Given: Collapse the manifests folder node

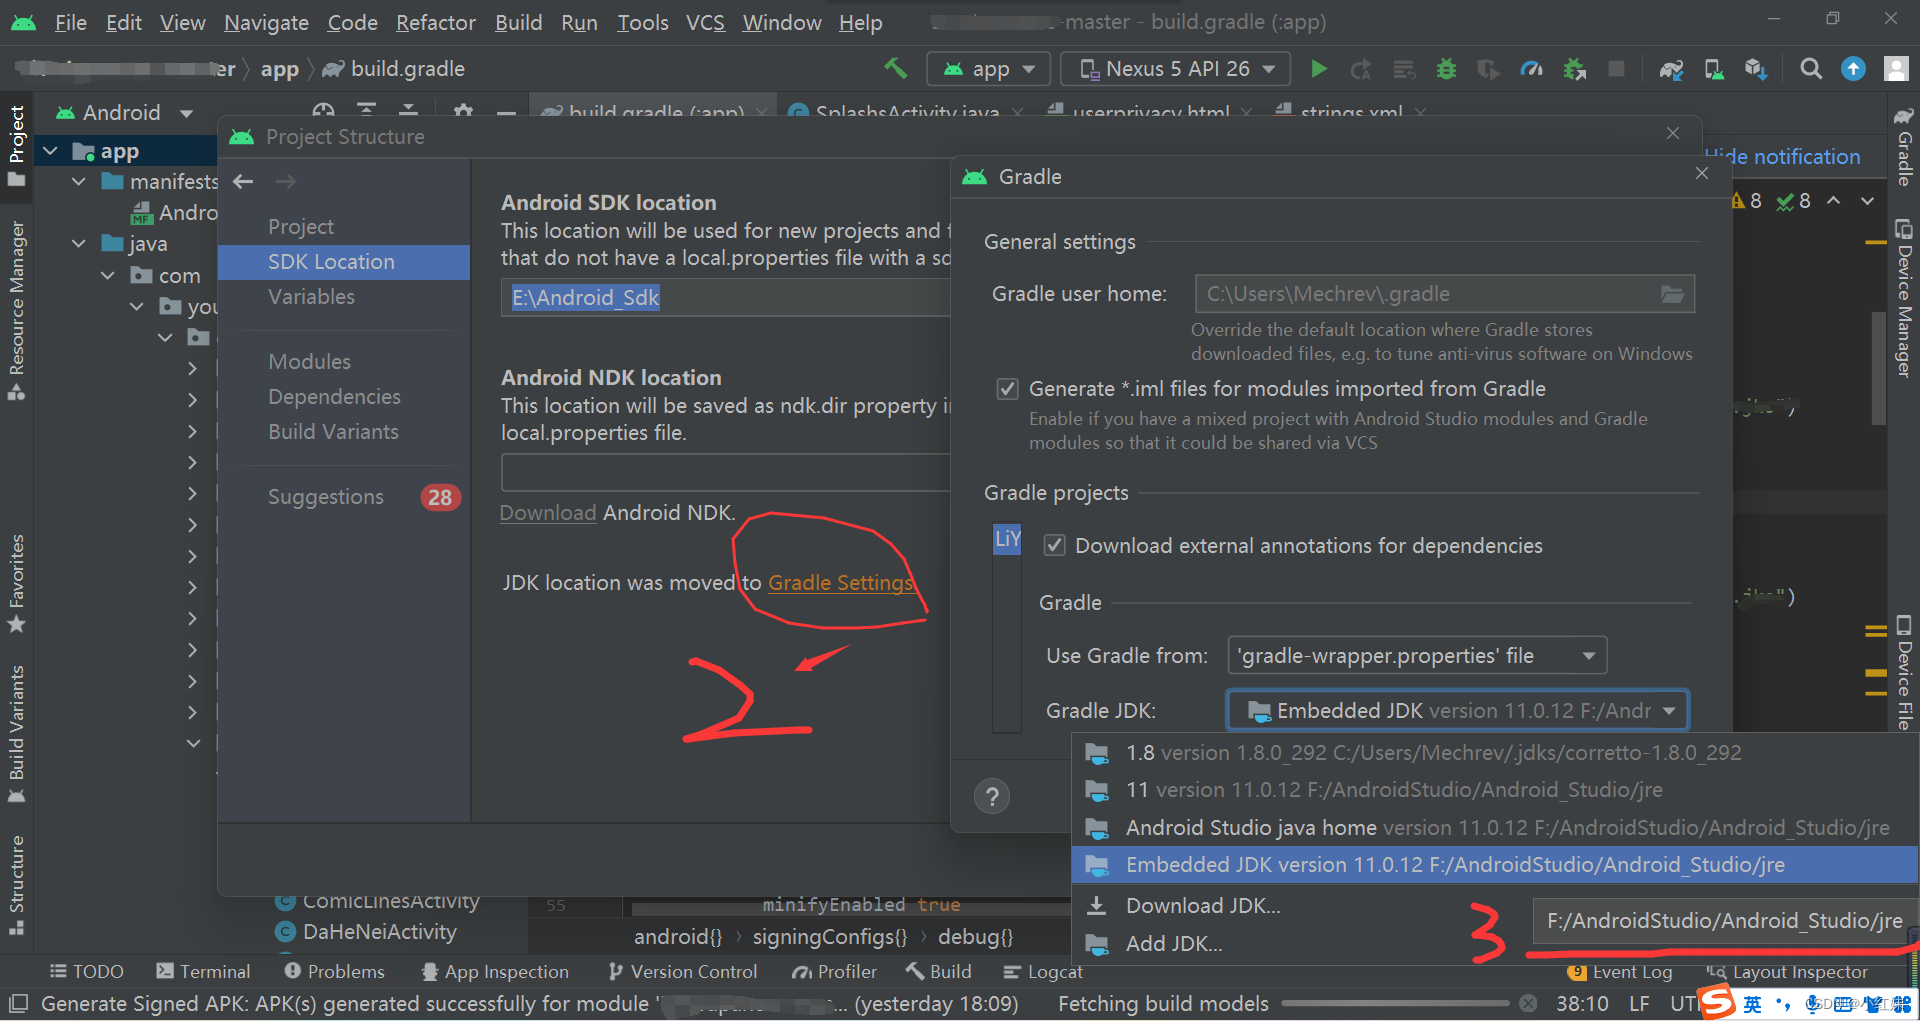Looking at the screenshot, I should 79,181.
